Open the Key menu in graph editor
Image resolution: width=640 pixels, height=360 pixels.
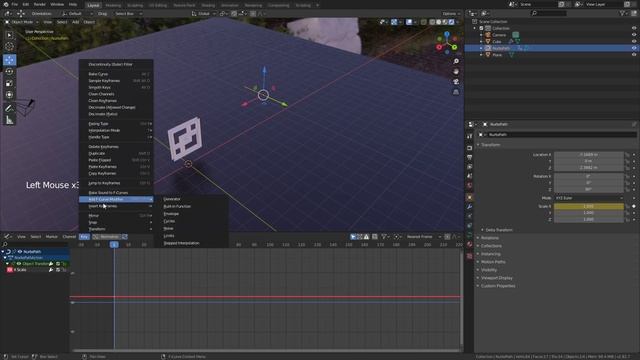click(x=84, y=237)
